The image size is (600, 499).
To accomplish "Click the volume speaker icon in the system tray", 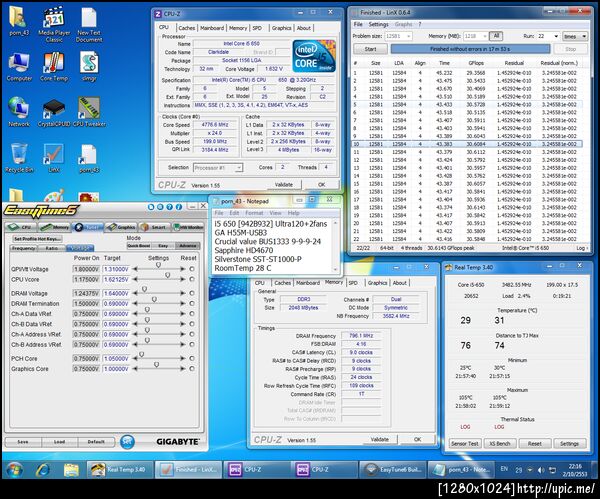I will coord(541,470).
